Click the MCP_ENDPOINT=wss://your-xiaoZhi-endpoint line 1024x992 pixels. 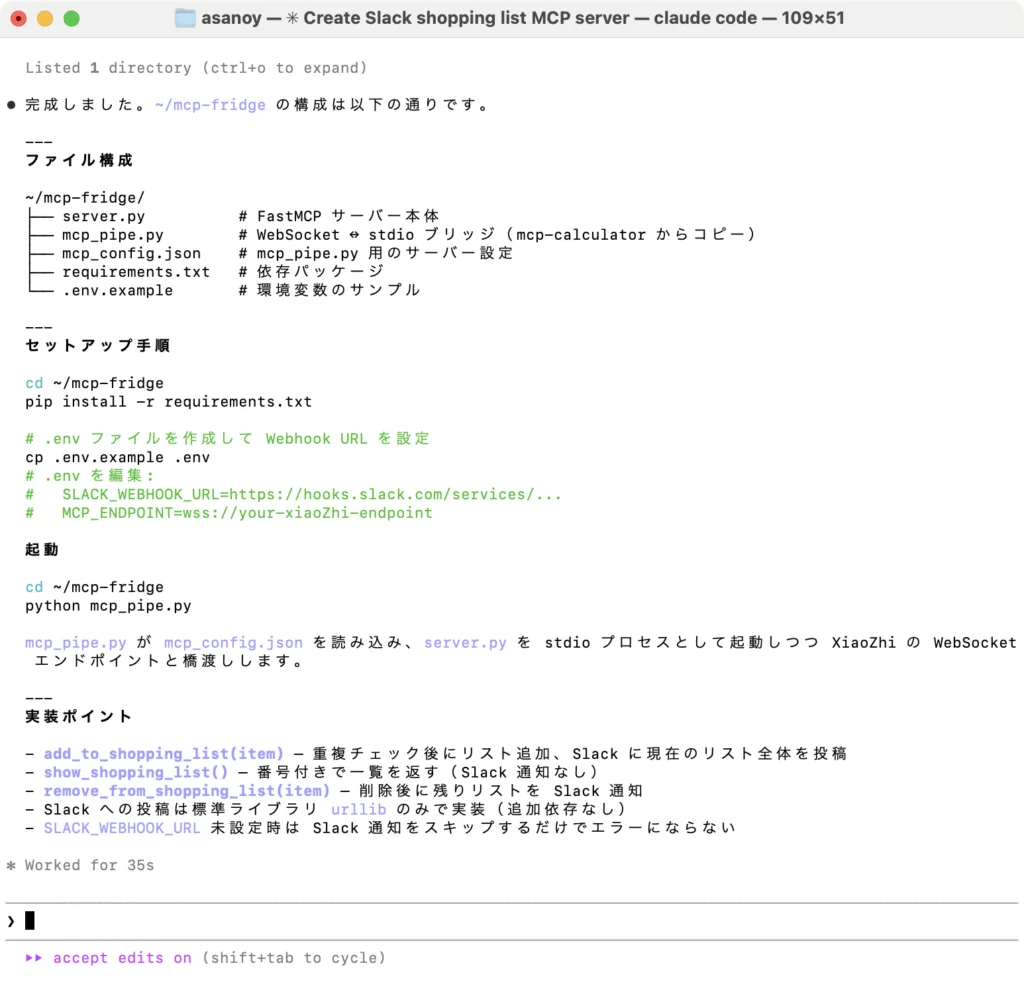point(229,513)
